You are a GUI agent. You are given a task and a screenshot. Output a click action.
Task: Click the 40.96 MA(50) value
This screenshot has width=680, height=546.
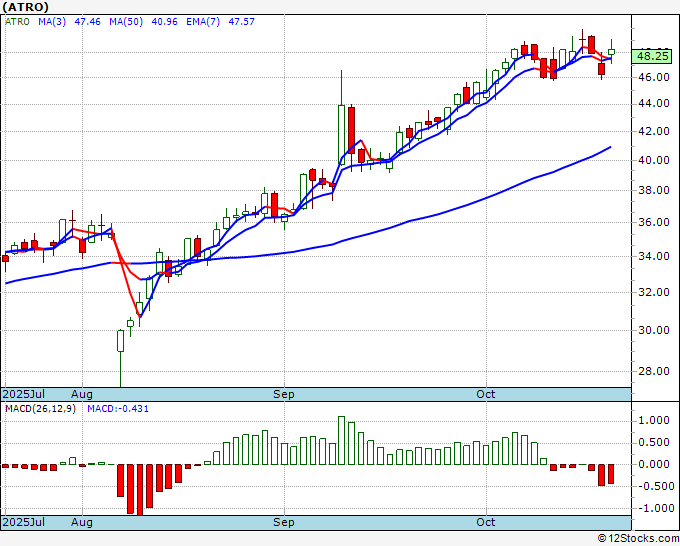[x=164, y=22]
